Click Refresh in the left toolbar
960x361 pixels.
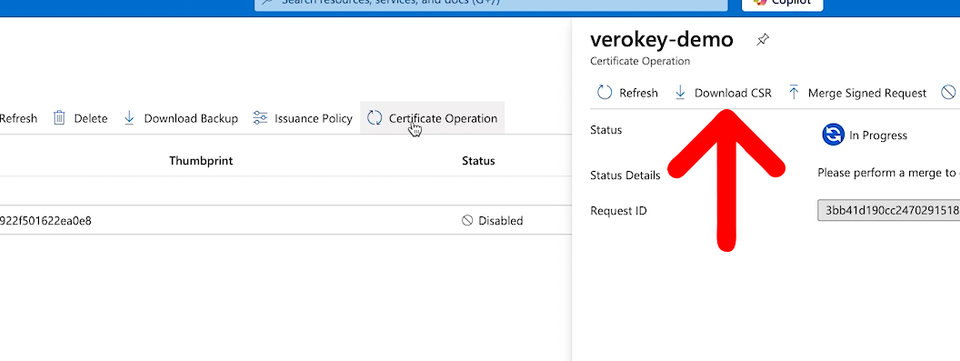pyautogui.click(x=18, y=118)
